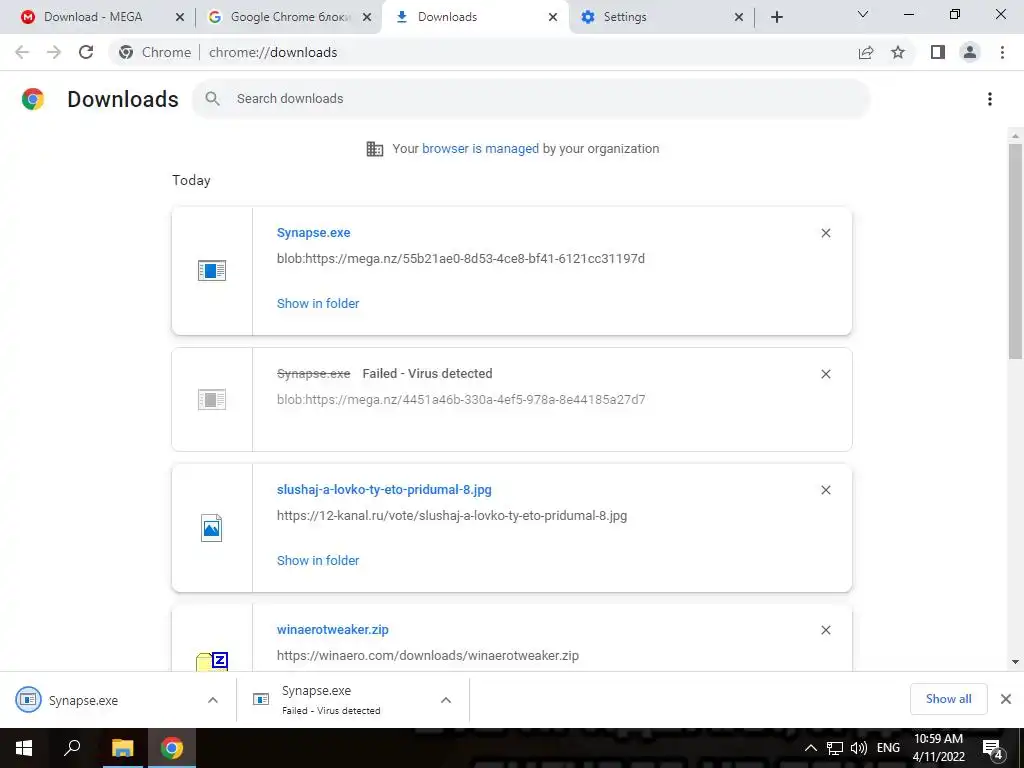This screenshot has width=1024, height=768.
Task: Open Windows taskbar search
Action: click(72, 748)
